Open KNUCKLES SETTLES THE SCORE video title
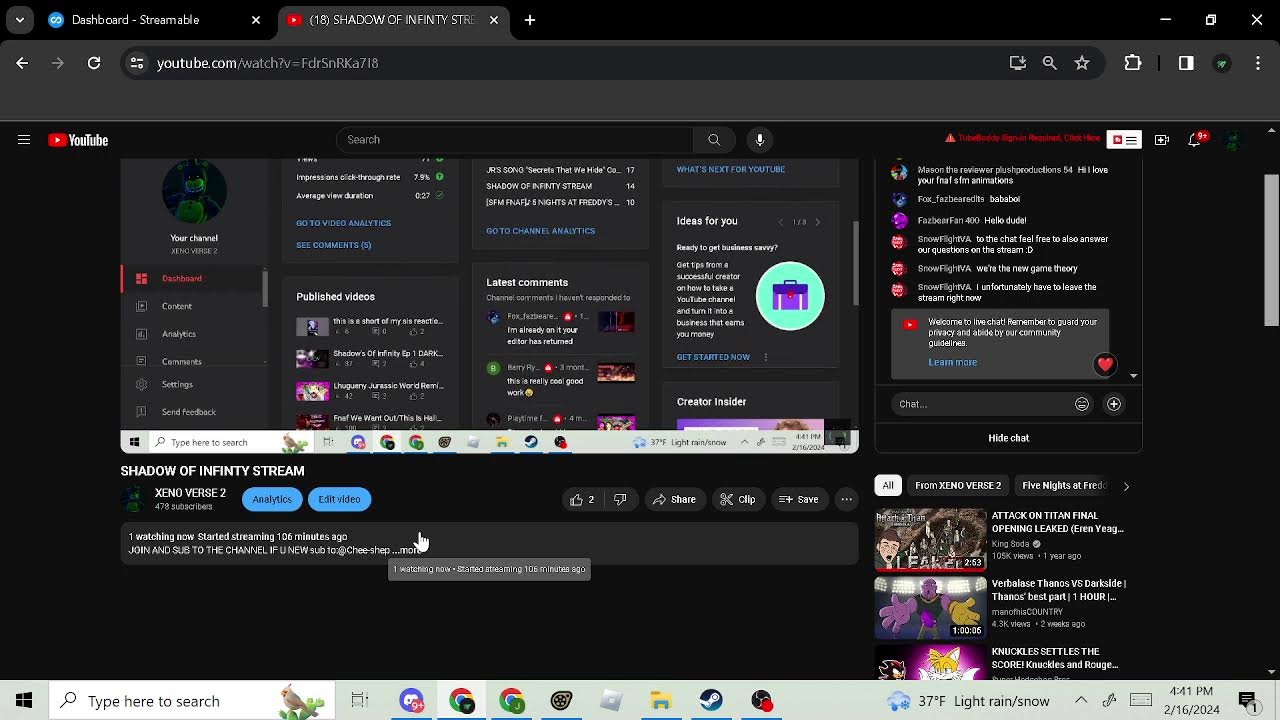The height and width of the screenshot is (720, 1280). pyautogui.click(x=1055, y=658)
